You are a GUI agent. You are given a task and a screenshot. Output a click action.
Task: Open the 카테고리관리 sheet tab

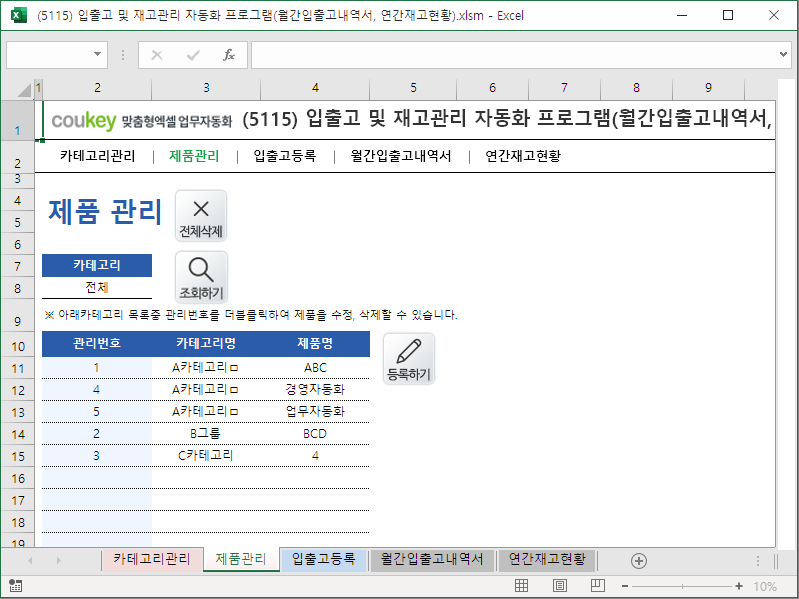152,559
